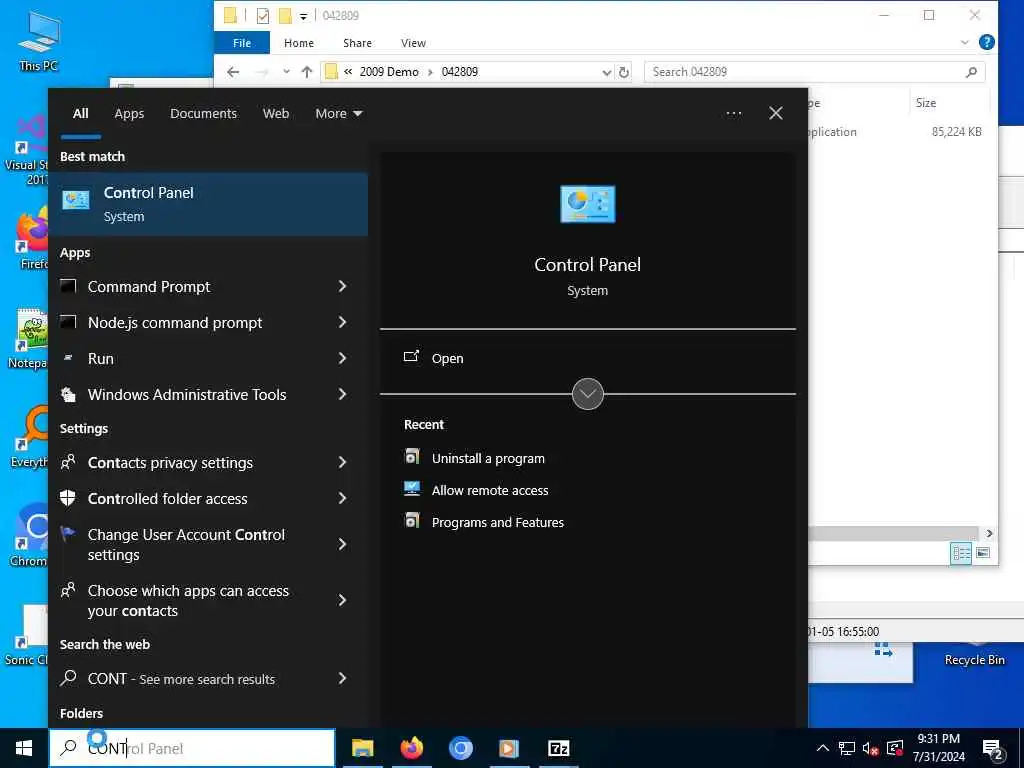Click the Node.js command prompt icon

pos(68,322)
